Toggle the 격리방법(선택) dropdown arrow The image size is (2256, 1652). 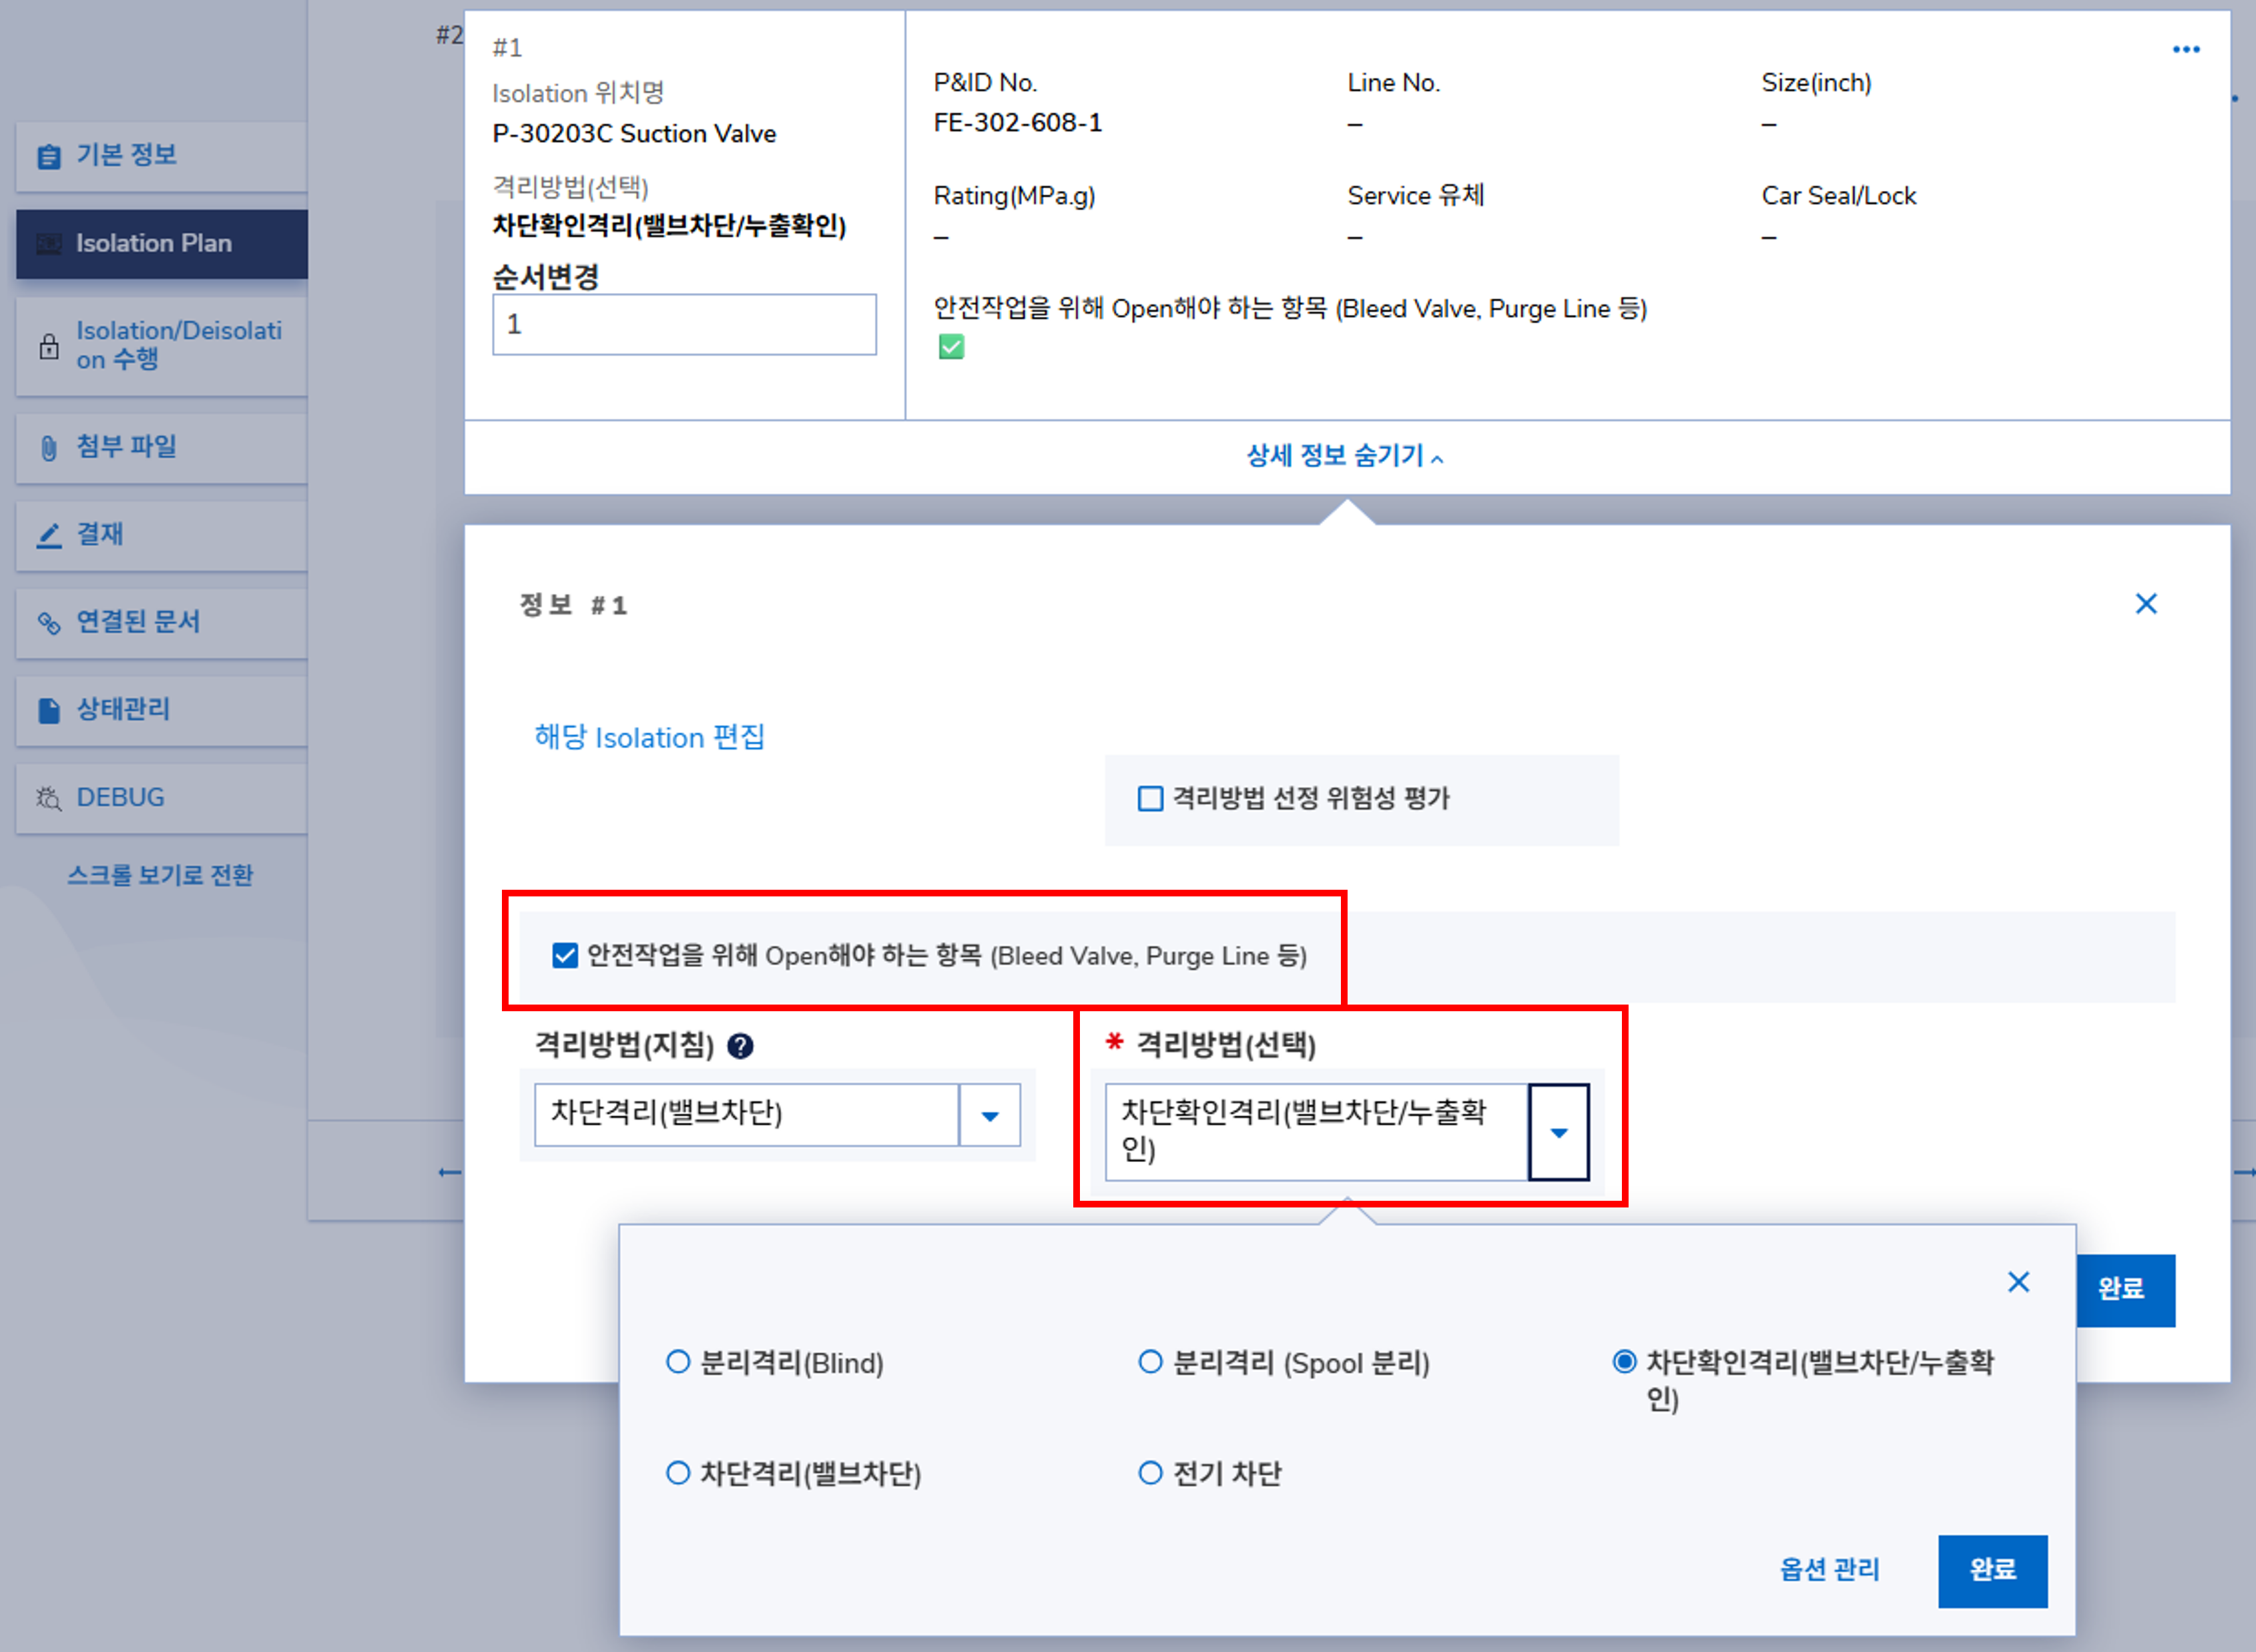click(1558, 1132)
